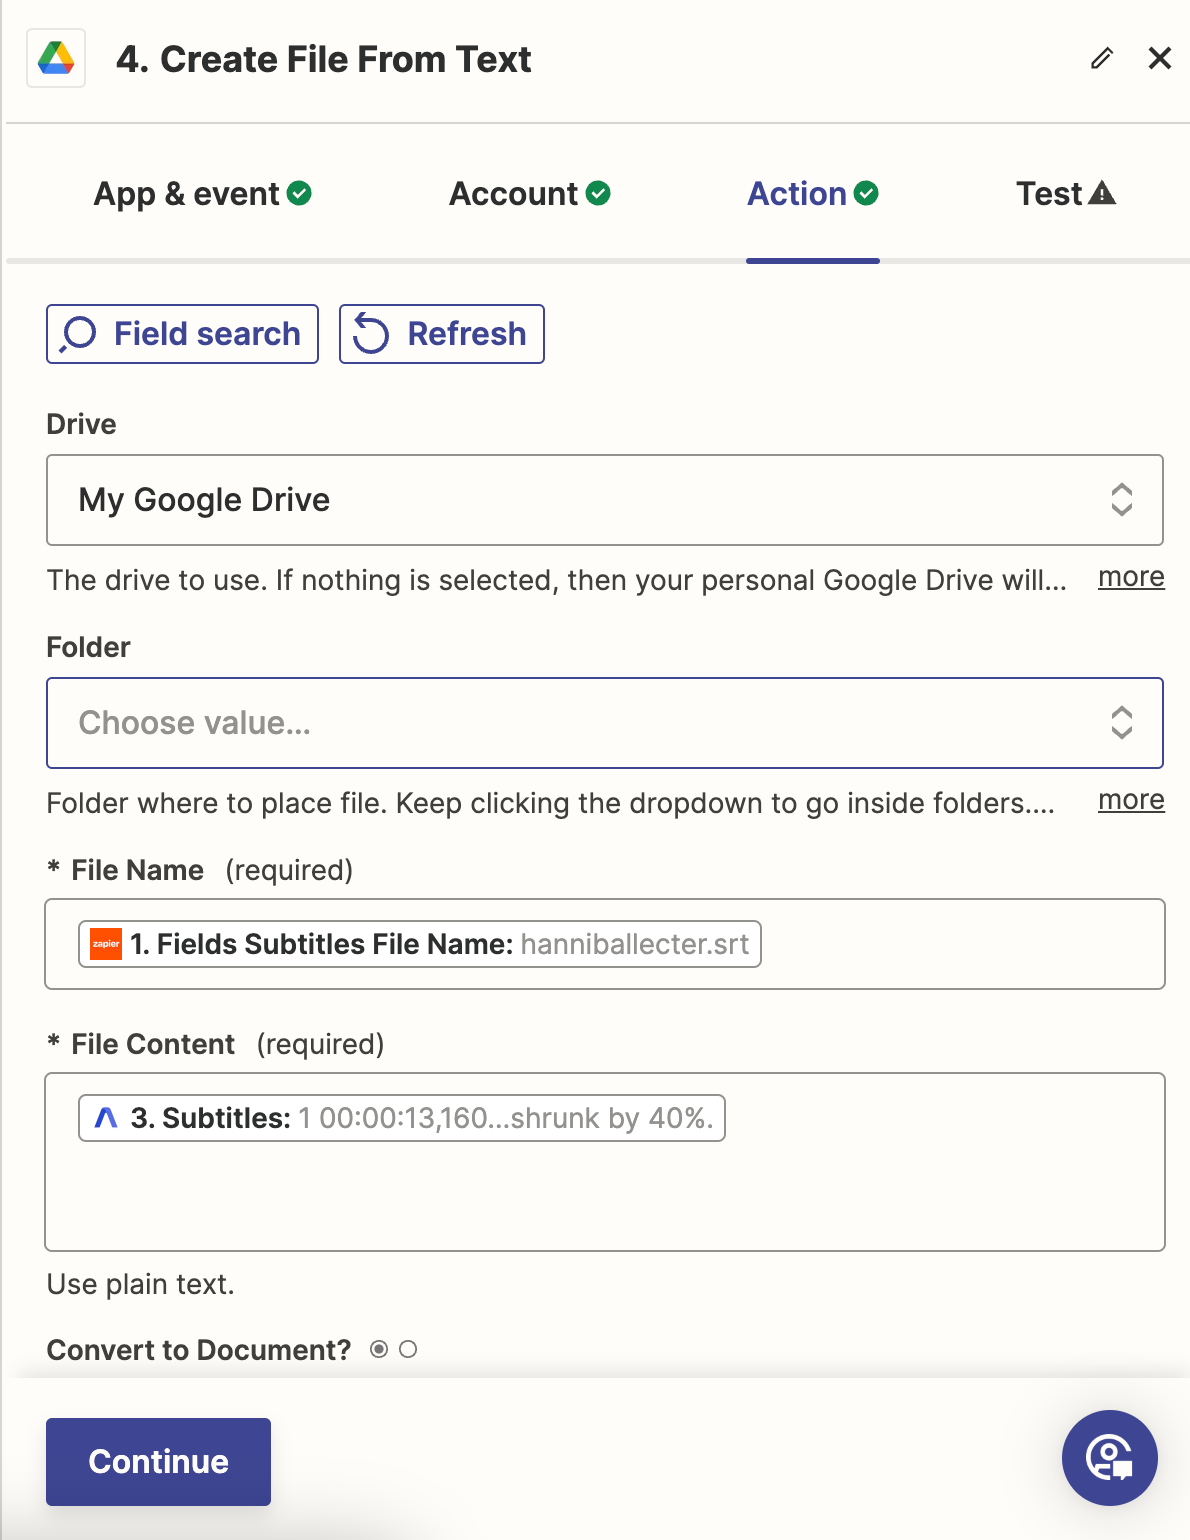This screenshot has height=1540, width=1190.
Task: Click the green check next to Account
Action: point(598,193)
